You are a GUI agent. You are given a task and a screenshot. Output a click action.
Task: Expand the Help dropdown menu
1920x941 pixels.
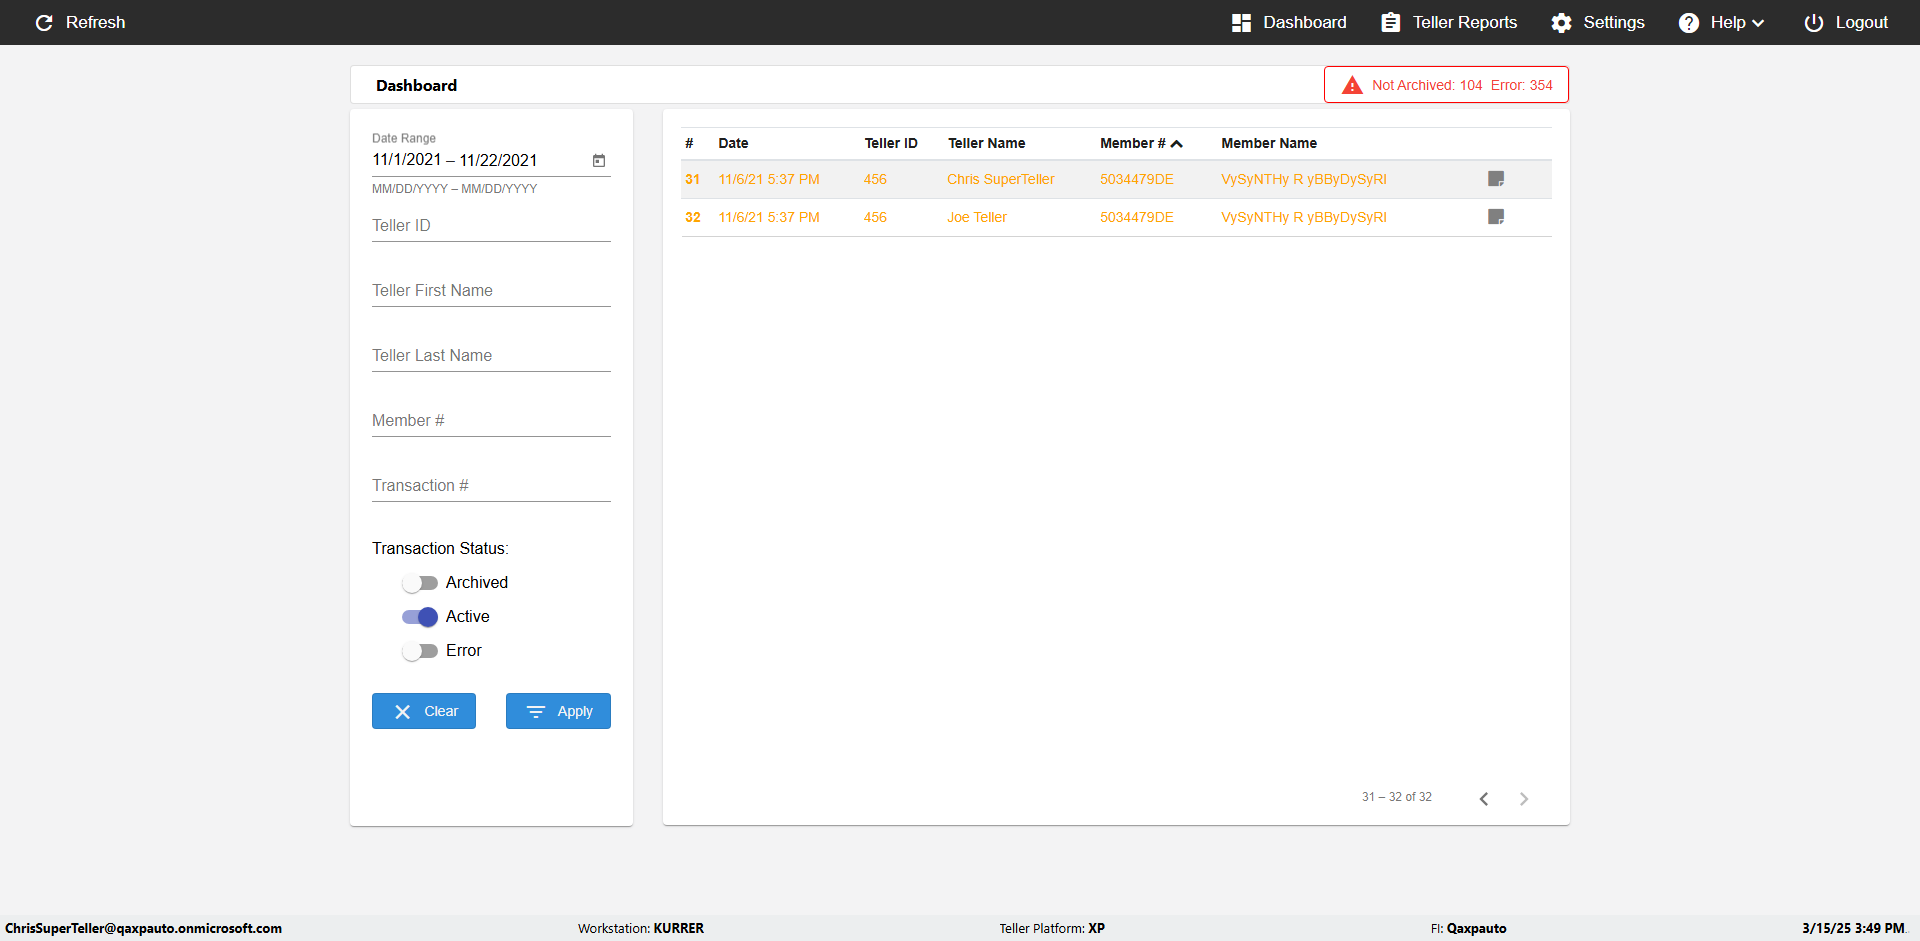point(1721,22)
